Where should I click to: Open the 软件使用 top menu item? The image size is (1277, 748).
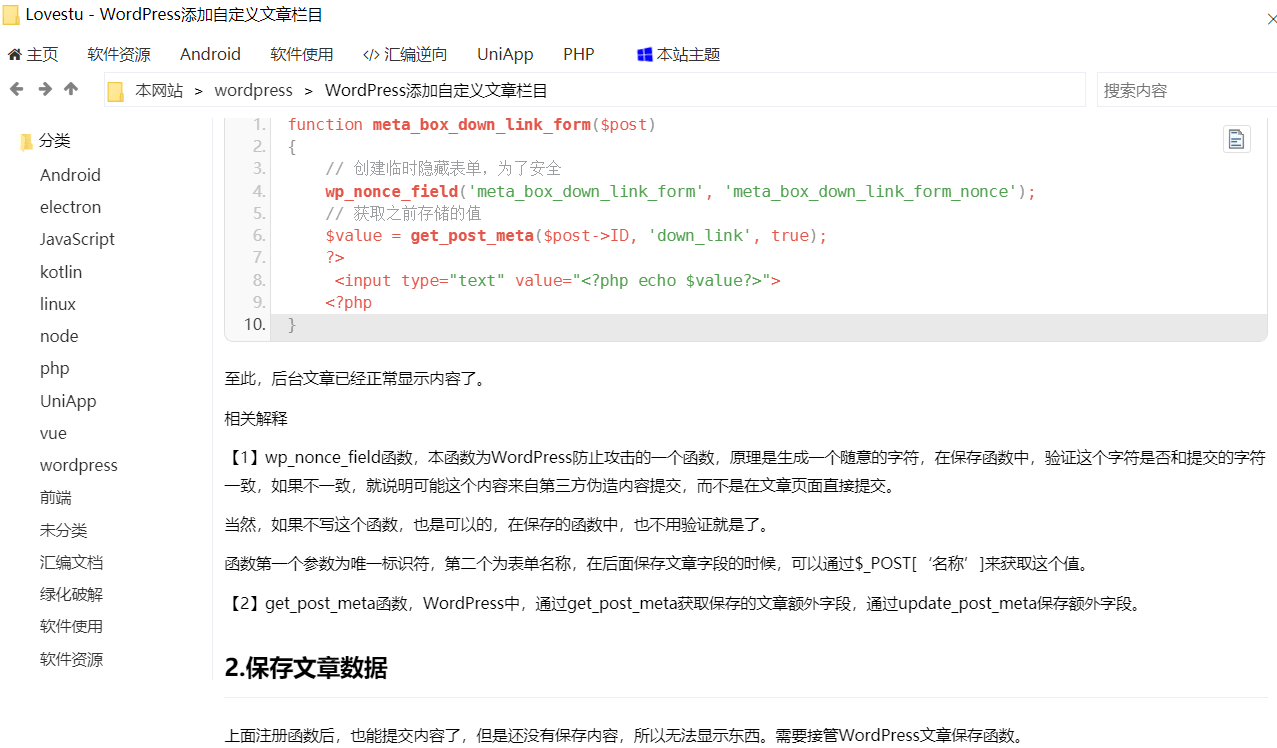(x=302, y=54)
